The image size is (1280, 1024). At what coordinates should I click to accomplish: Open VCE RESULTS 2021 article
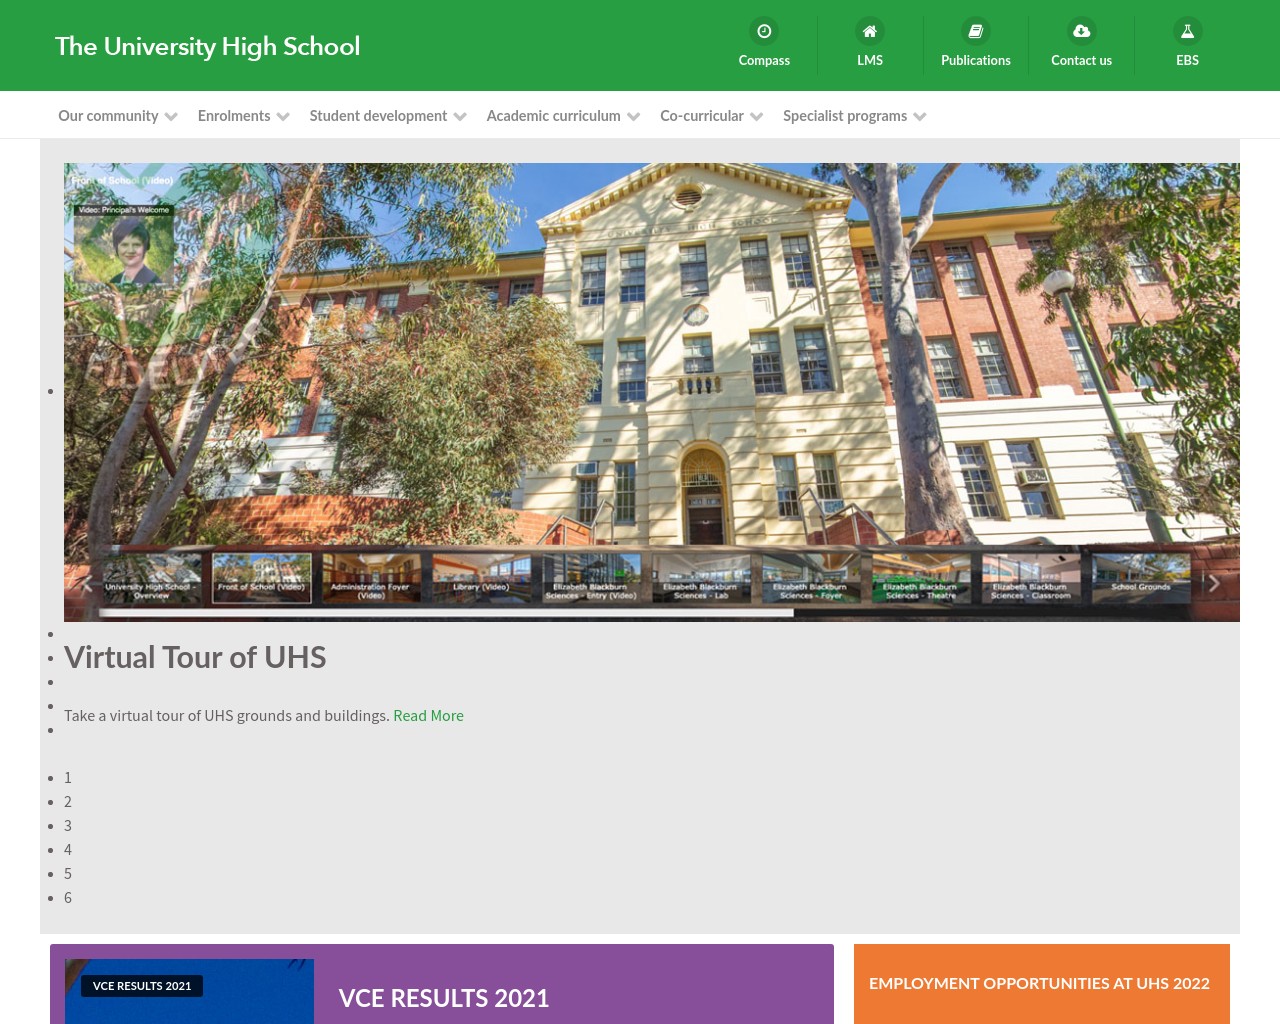click(443, 997)
